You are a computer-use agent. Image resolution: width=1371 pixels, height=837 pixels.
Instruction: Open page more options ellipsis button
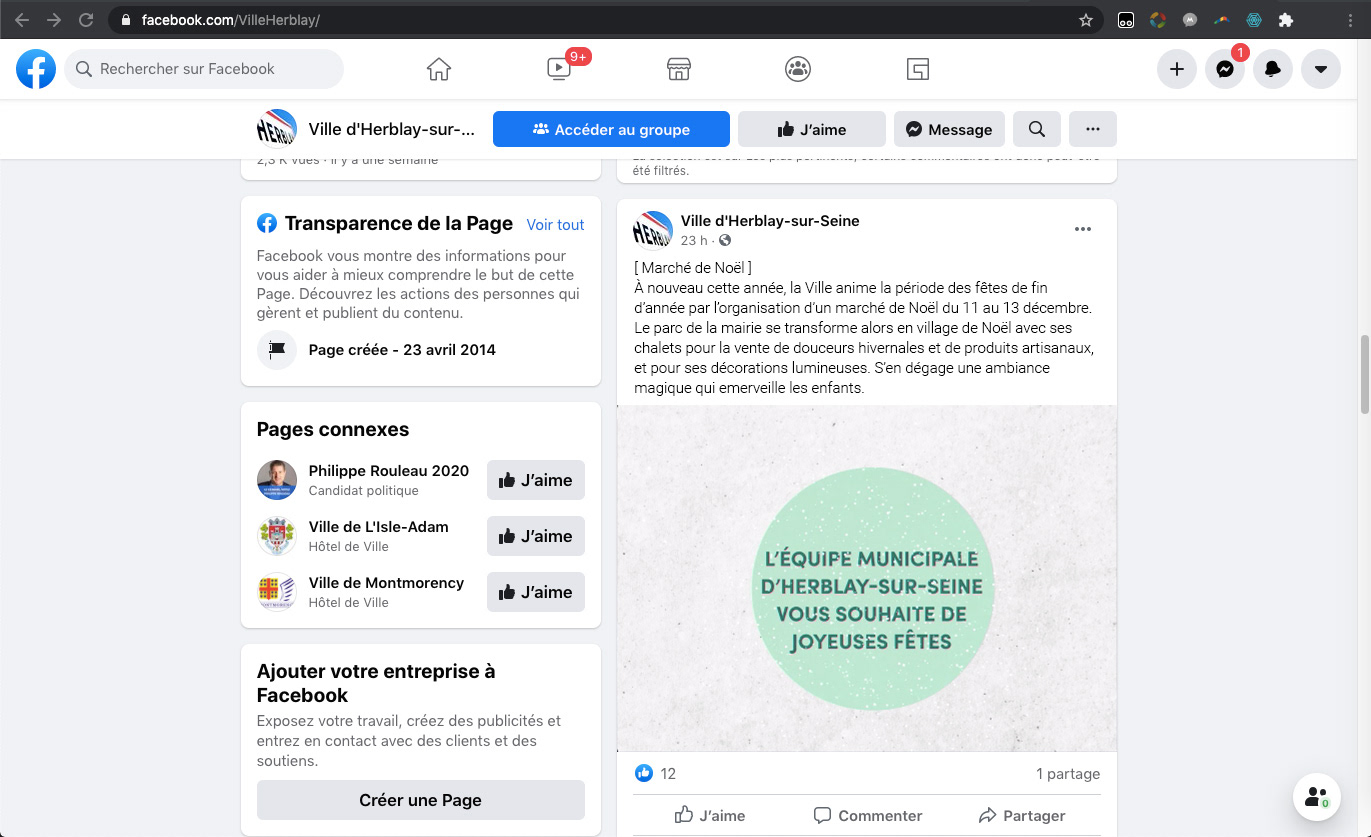point(1093,129)
